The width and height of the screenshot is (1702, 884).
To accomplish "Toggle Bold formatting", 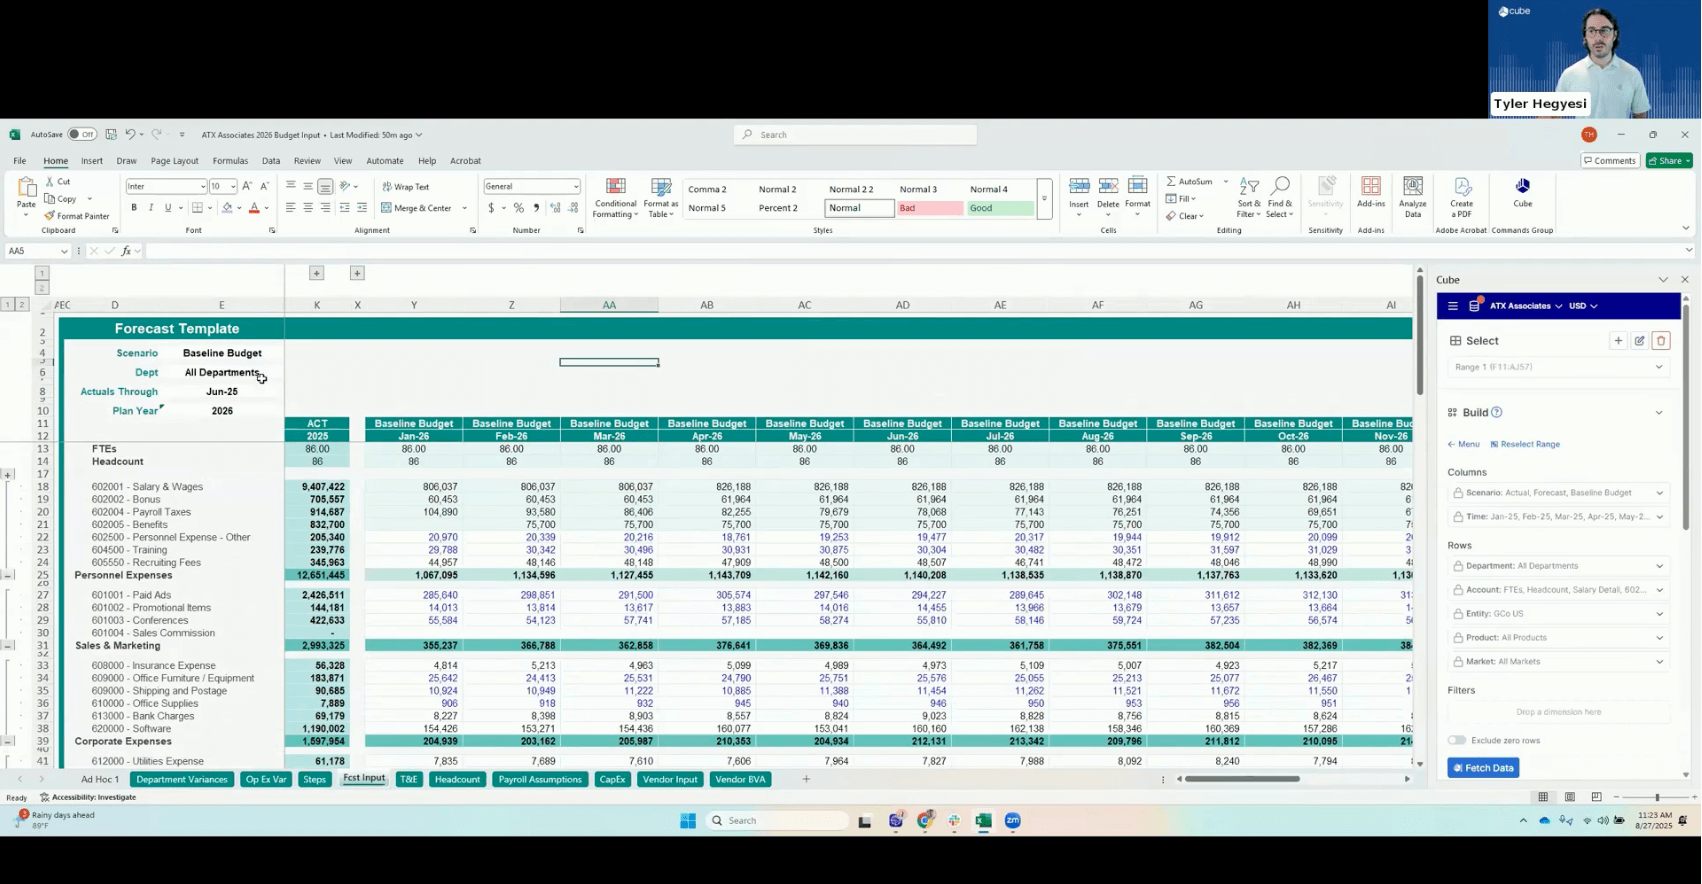I will click(134, 208).
